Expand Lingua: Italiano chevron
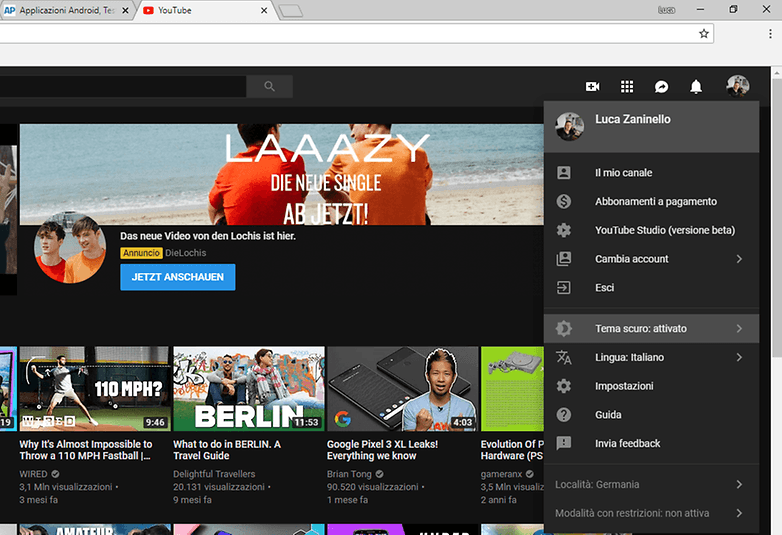Screen dimensions: 782x535 click(x=739, y=357)
